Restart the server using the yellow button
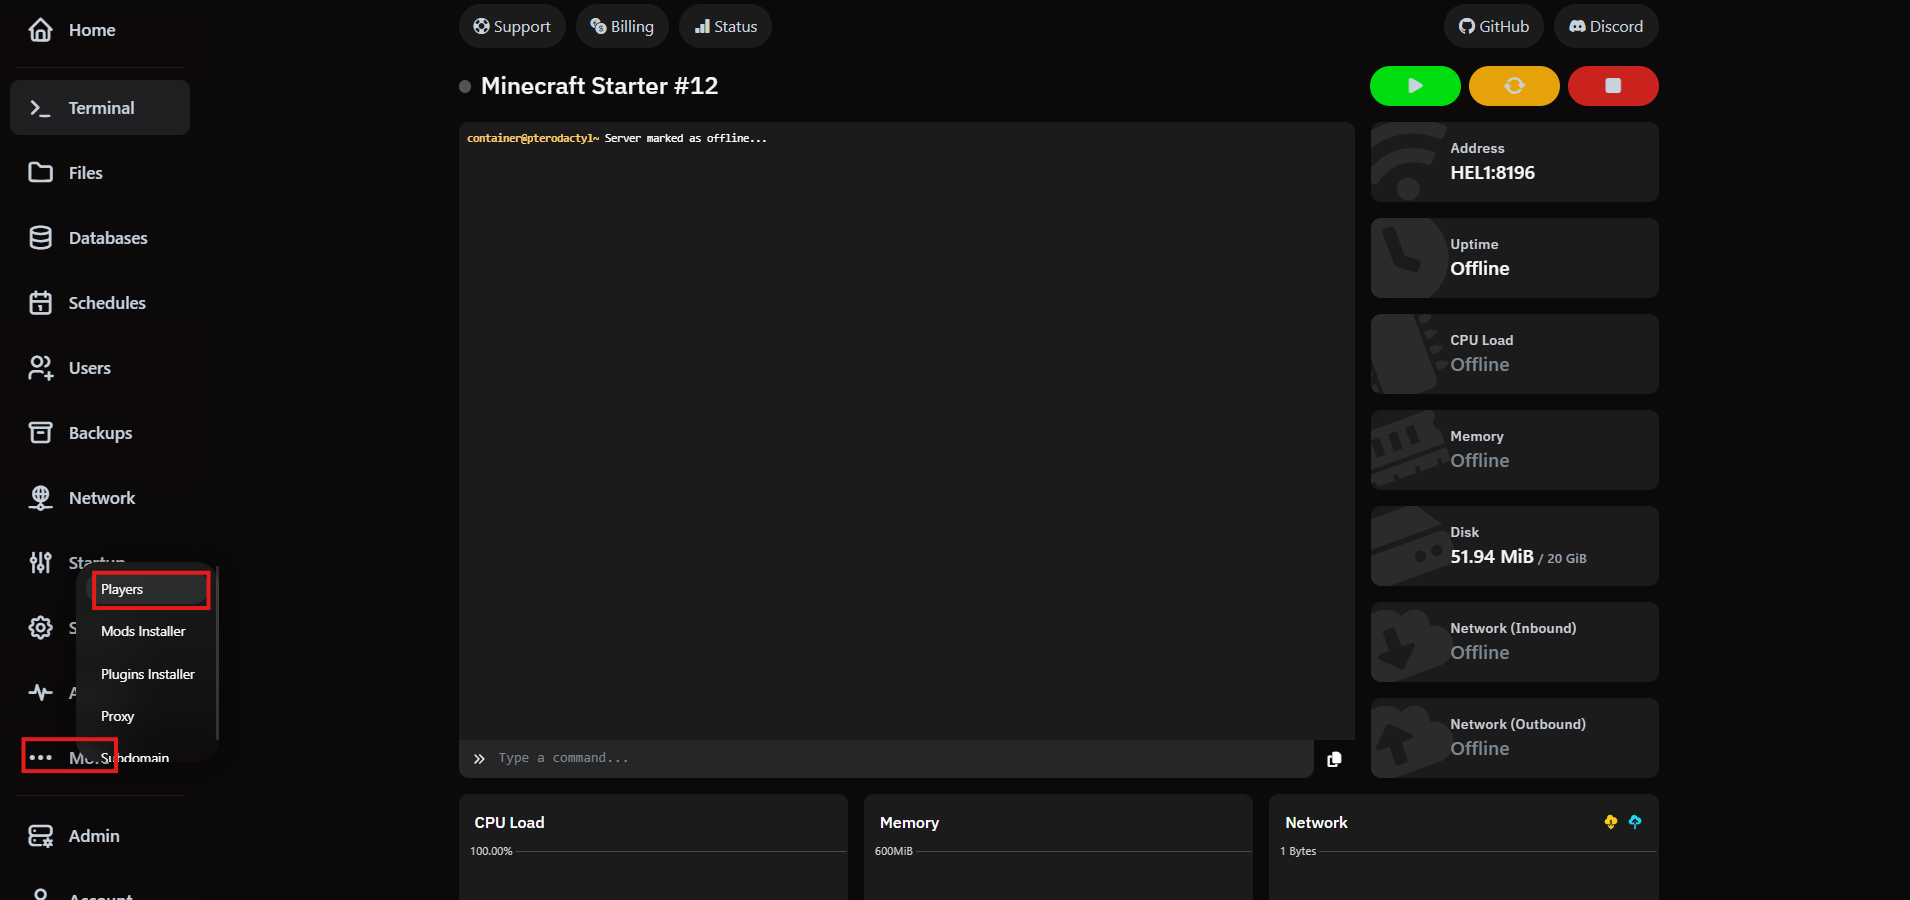This screenshot has width=1910, height=900. click(x=1512, y=86)
